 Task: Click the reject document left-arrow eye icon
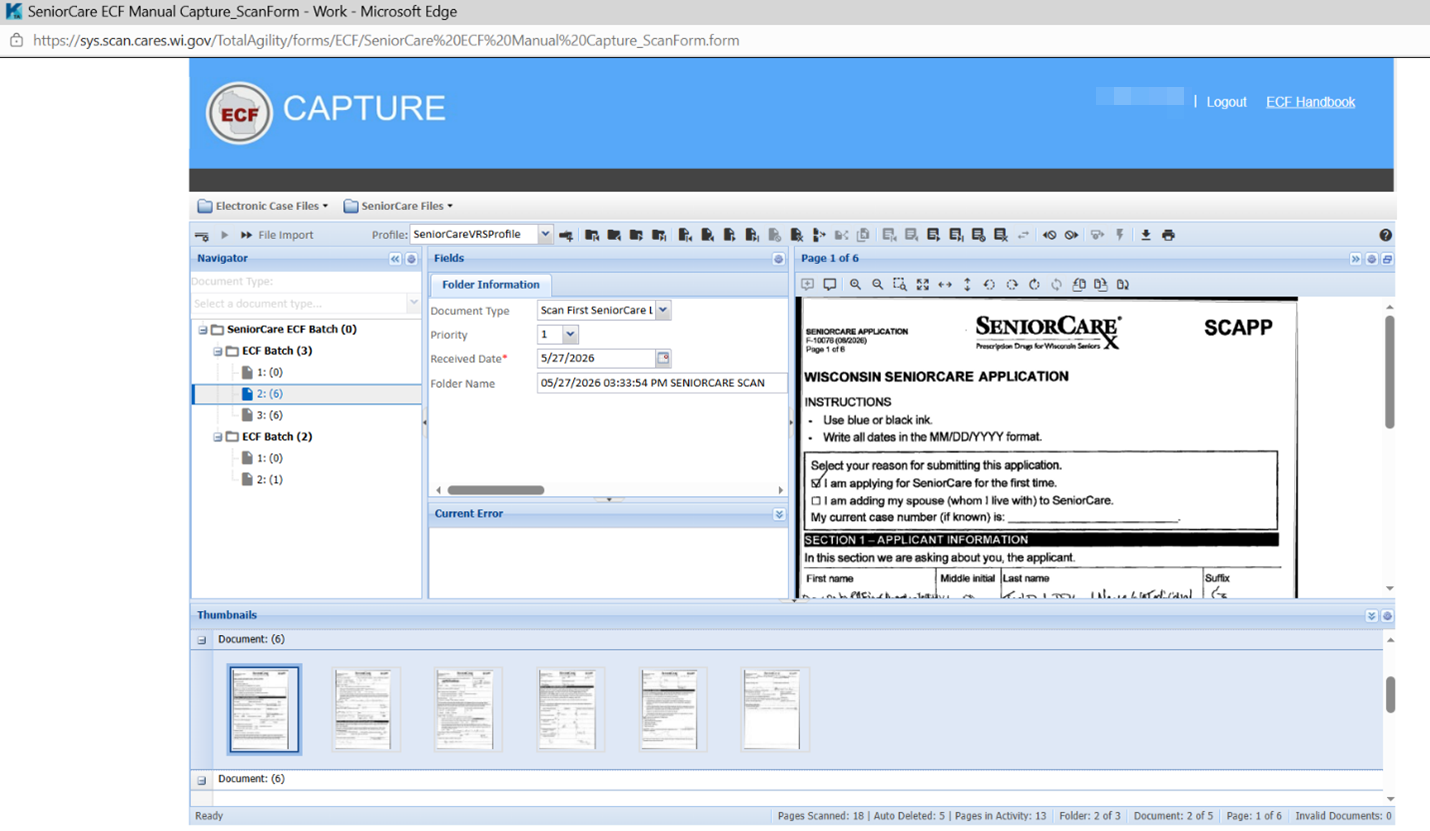pyautogui.click(x=1049, y=235)
